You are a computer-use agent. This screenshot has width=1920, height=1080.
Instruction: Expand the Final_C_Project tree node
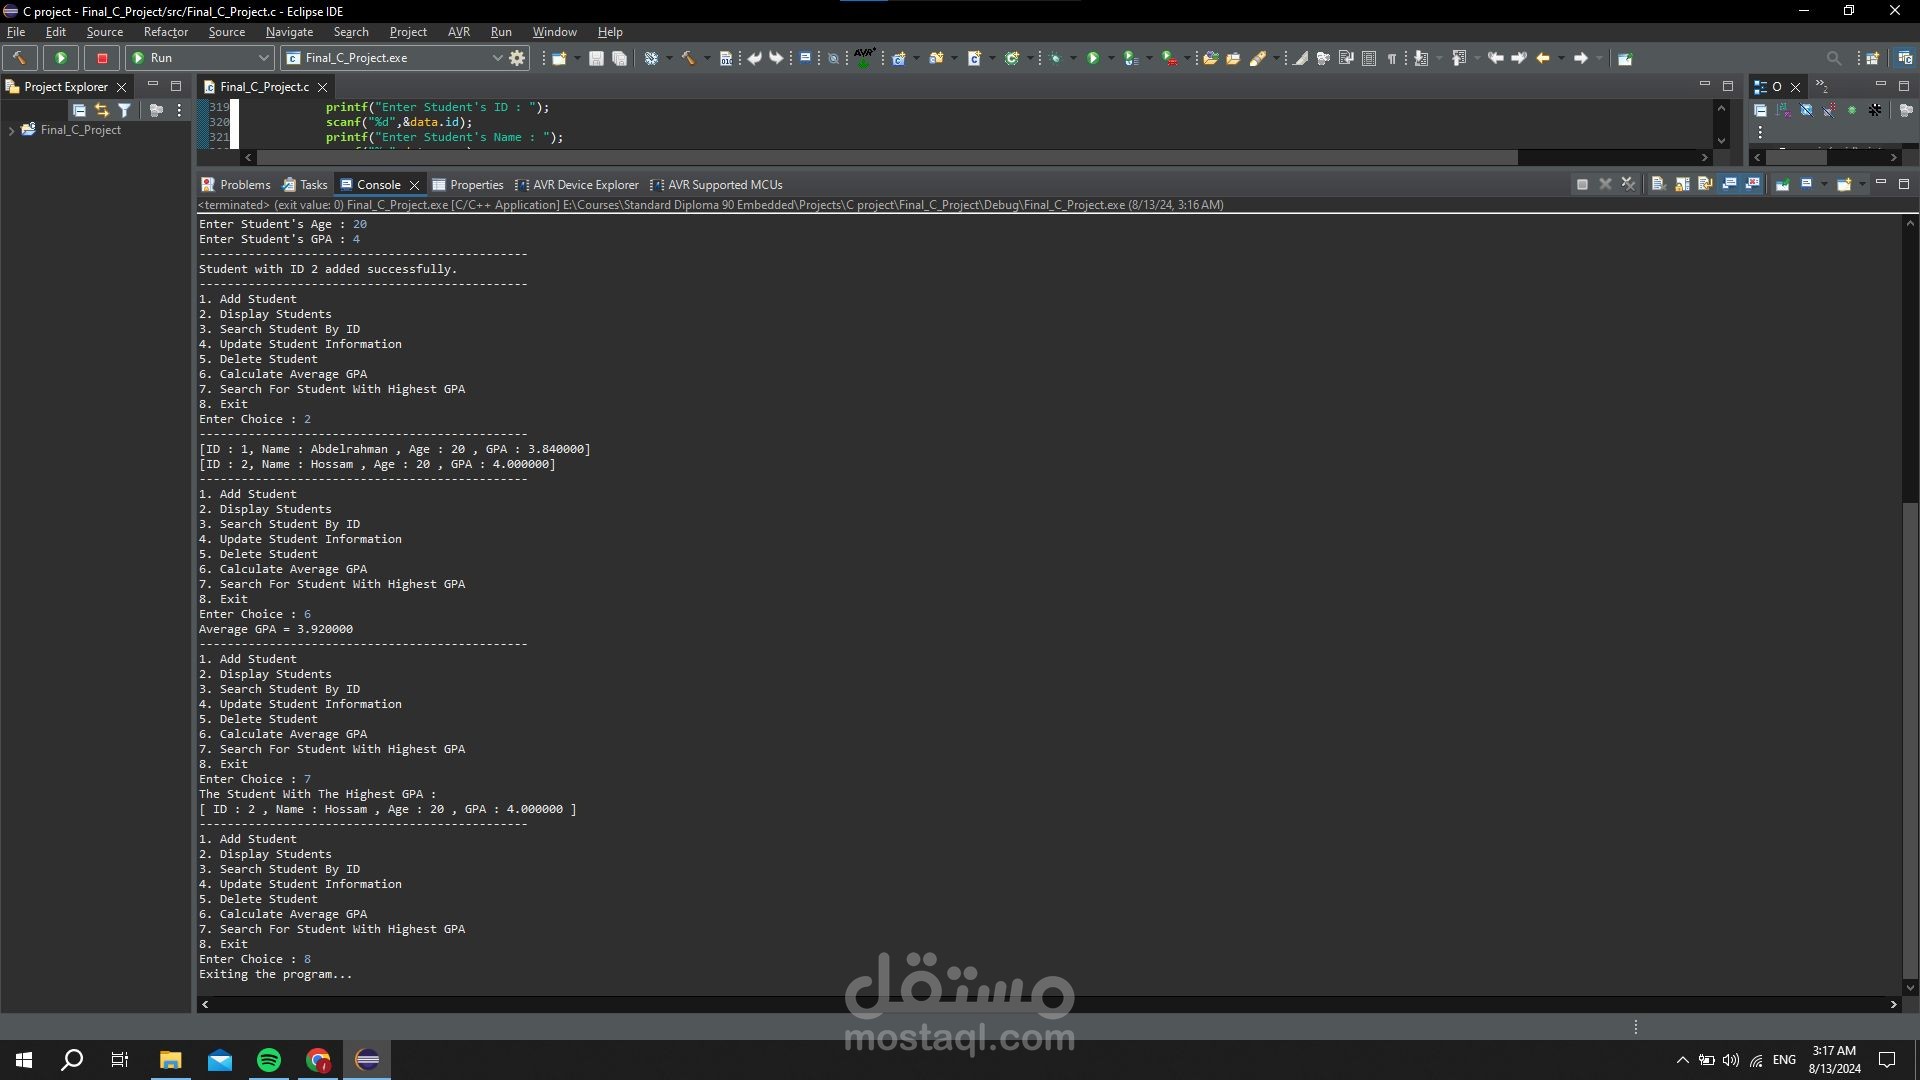[11, 130]
